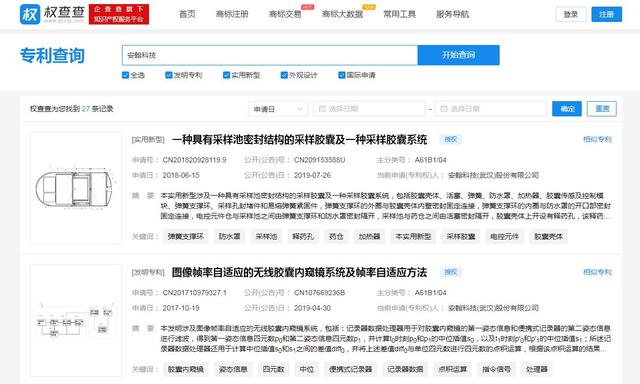Click the 重置 reset button
The width and height of the screenshot is (640, 384).
click(602, 109)
